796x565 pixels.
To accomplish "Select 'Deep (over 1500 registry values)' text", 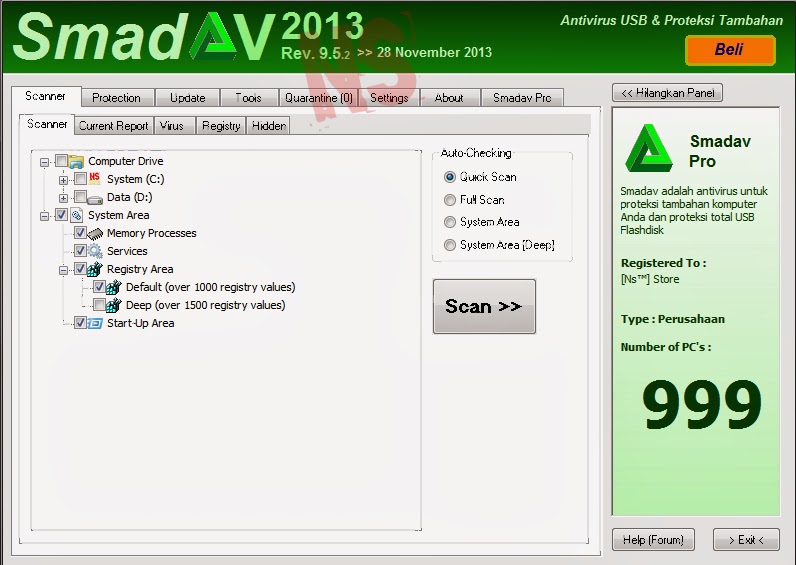I will click(x=206, y=305).
